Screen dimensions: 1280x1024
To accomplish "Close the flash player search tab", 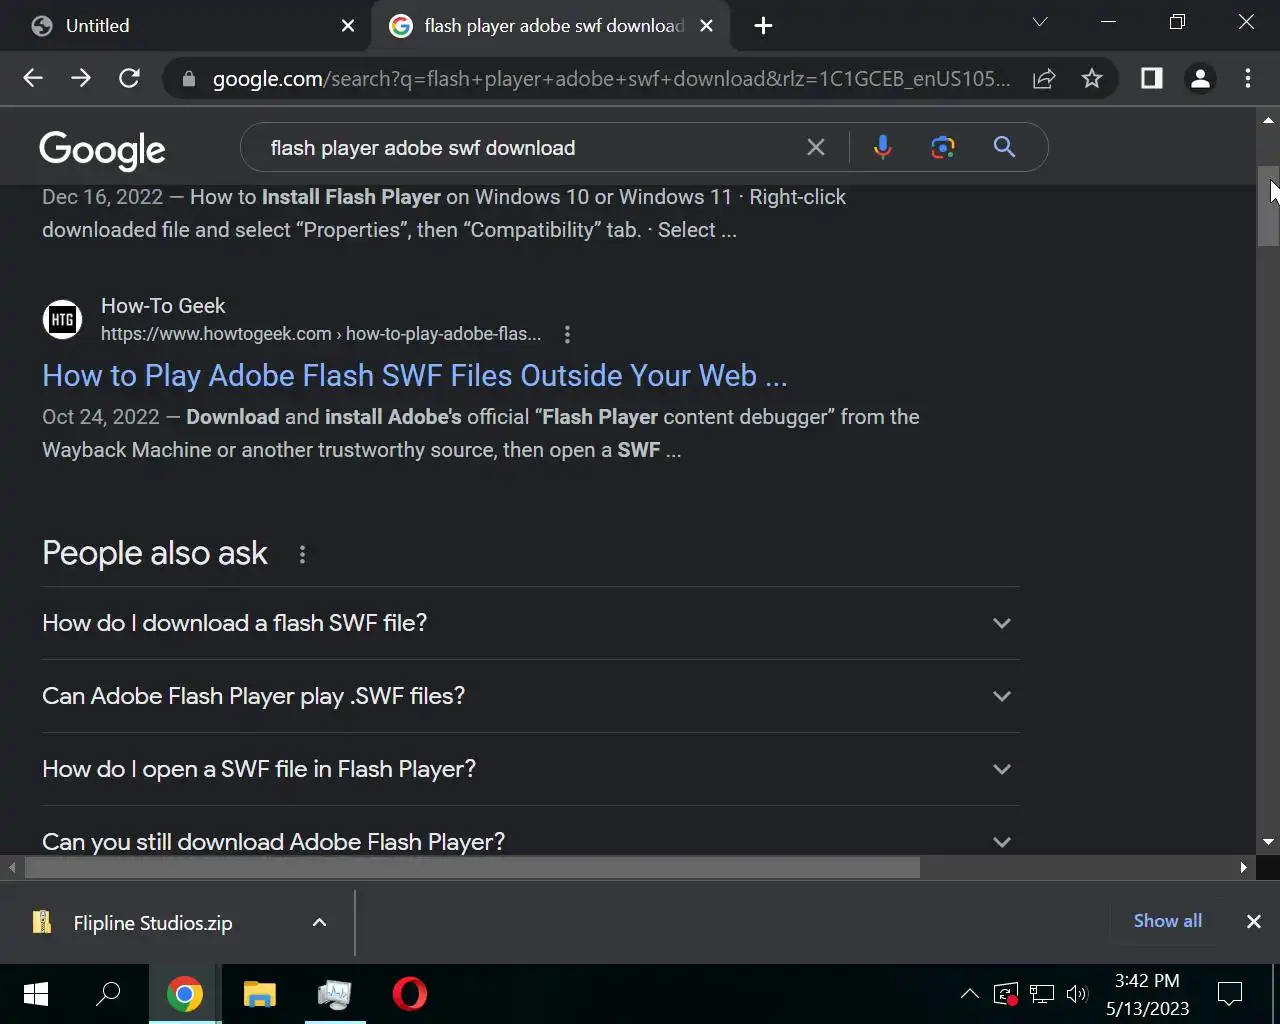I will tap(706, 26).
